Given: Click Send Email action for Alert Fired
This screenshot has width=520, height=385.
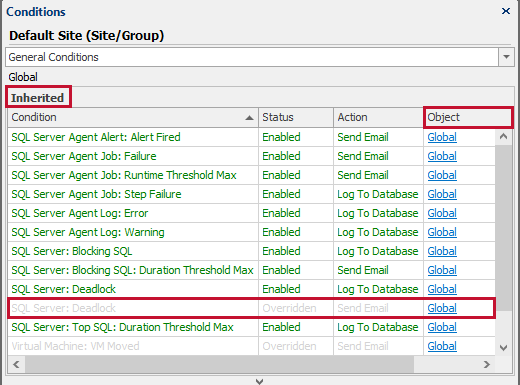Looking at the screenshot, I should click(x=363, y=137).
